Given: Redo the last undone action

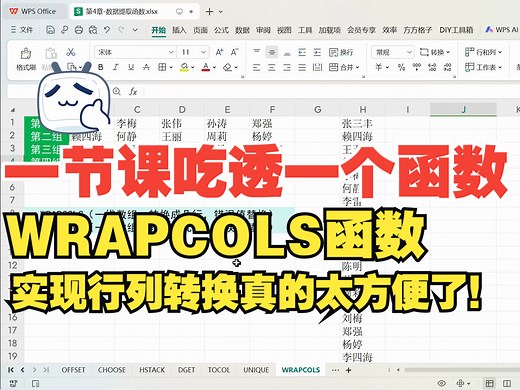Looking at the screenshot, I should coord(121,30).
